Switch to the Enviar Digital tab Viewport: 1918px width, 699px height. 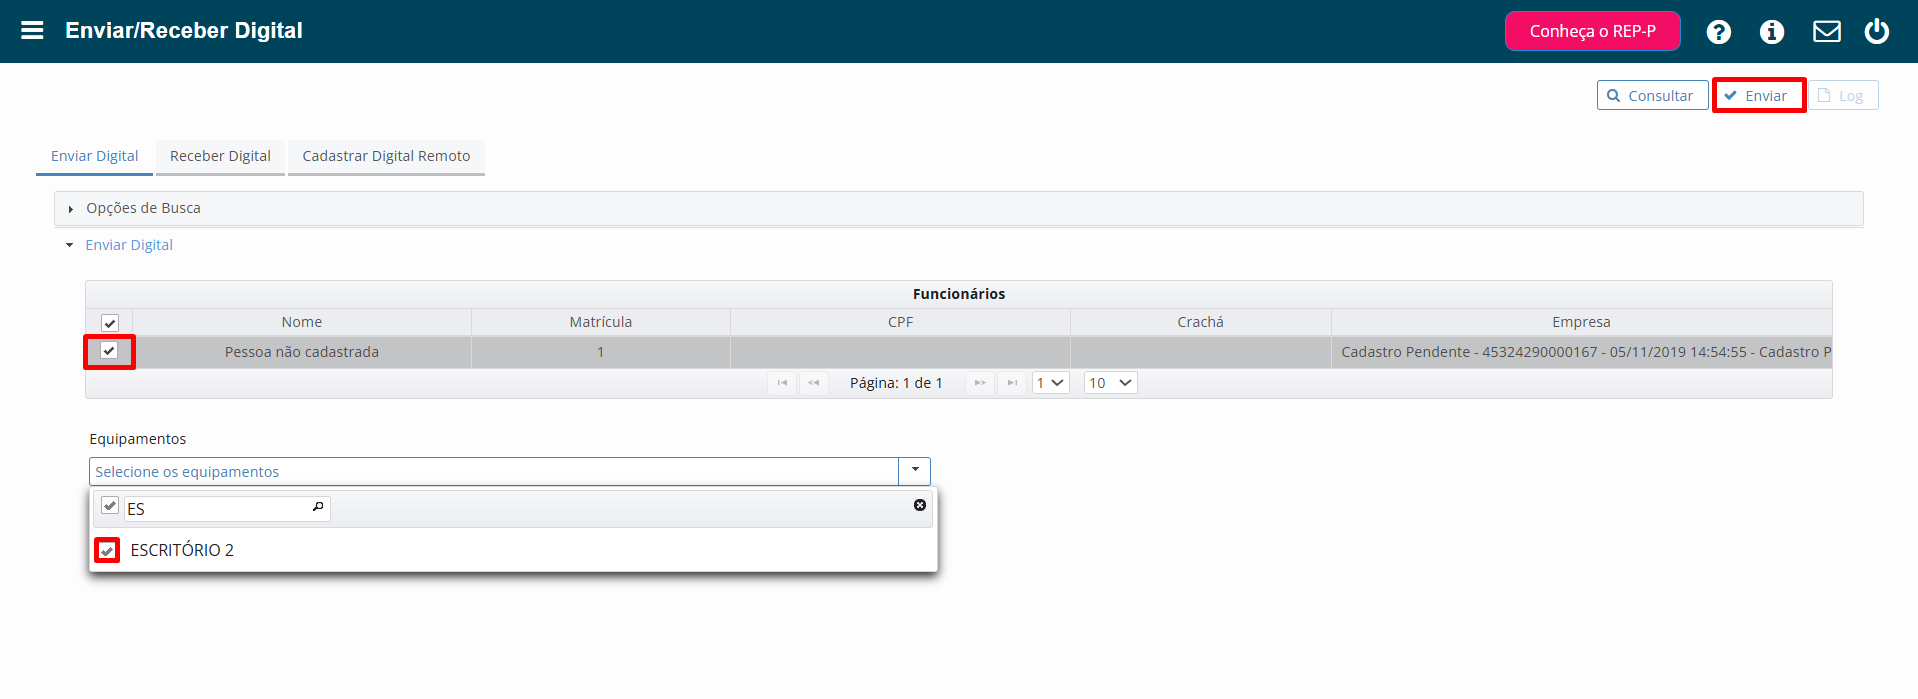(x=94, y=156)
